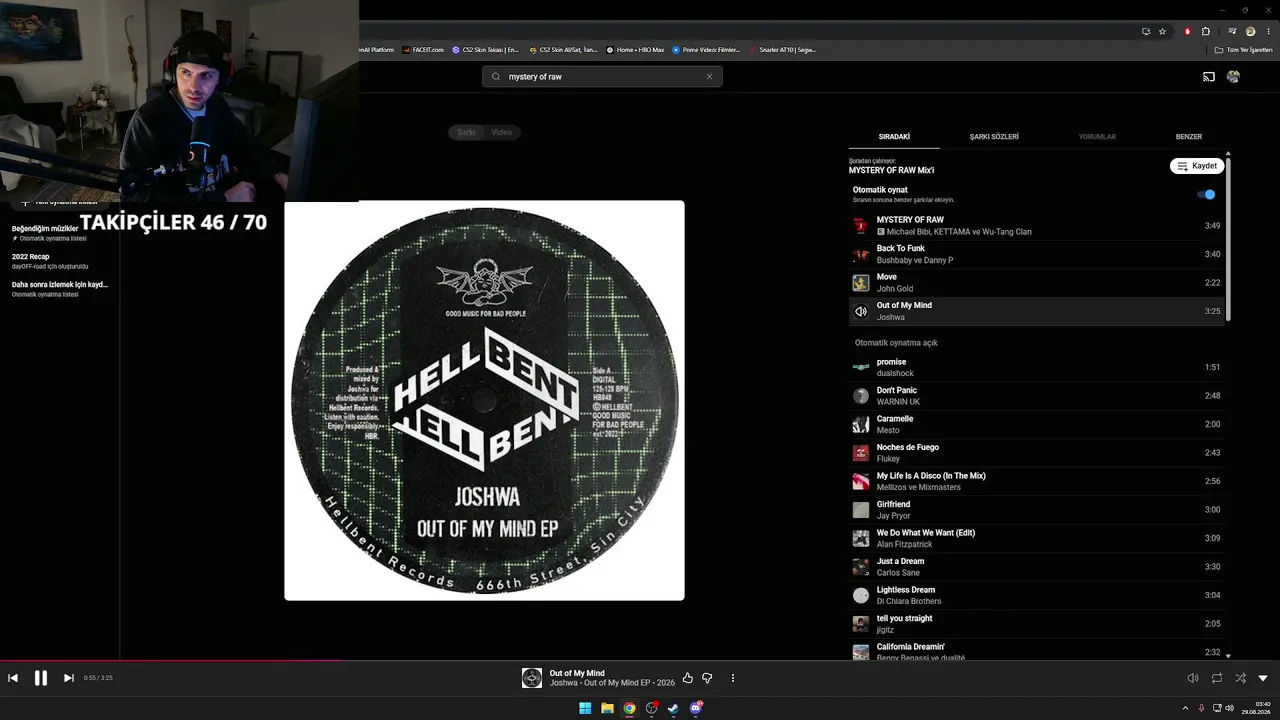This screenshot has height=720, width=1280.
Task: Toggle shuffle in the player bar
Action: click(x=1240, y=678)
